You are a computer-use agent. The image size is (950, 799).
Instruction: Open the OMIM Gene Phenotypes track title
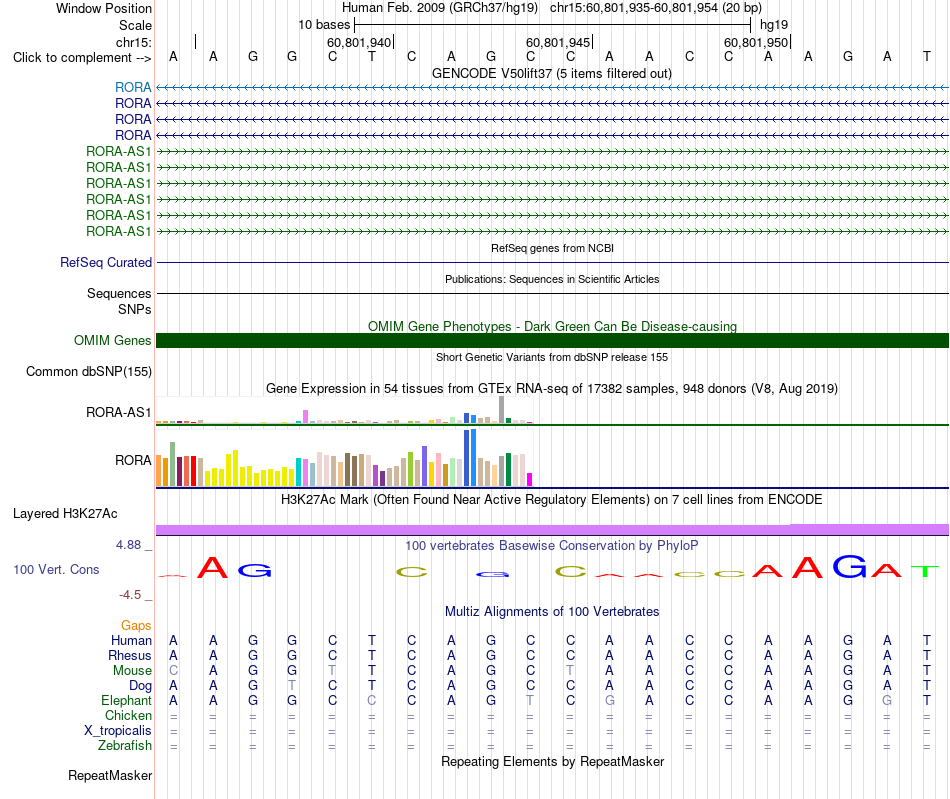point(552,327)
